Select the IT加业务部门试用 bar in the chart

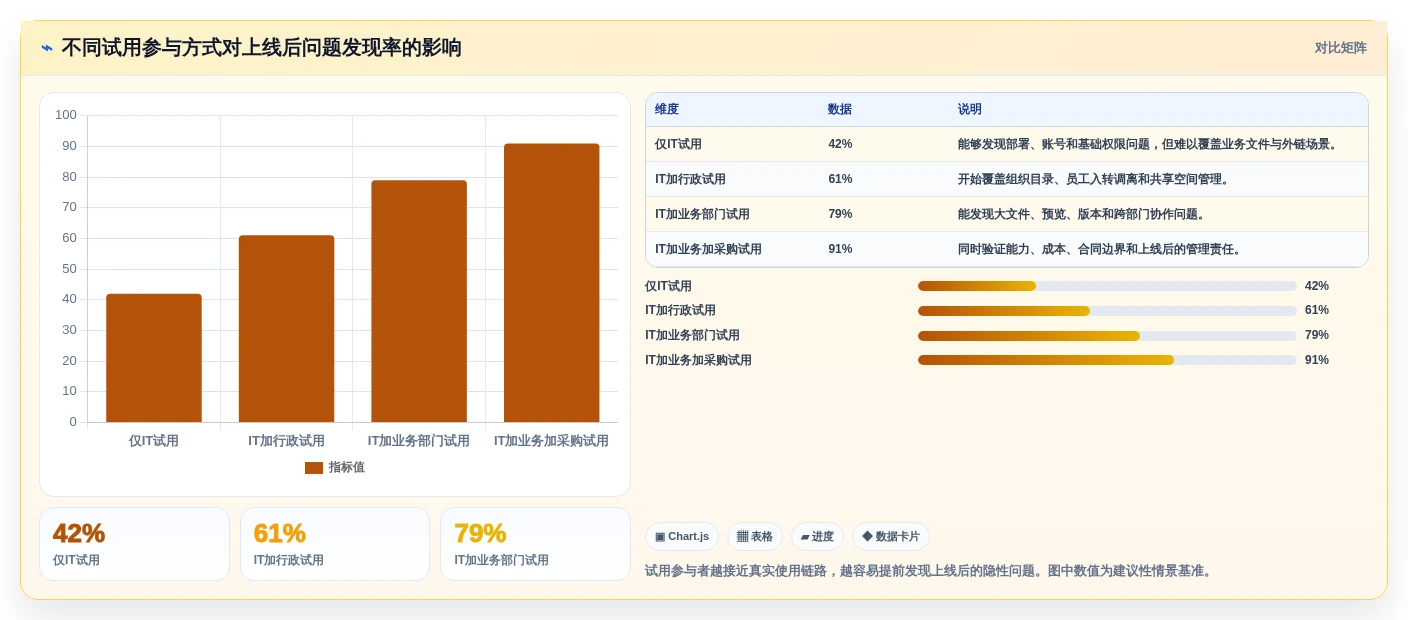pos(419,301)
